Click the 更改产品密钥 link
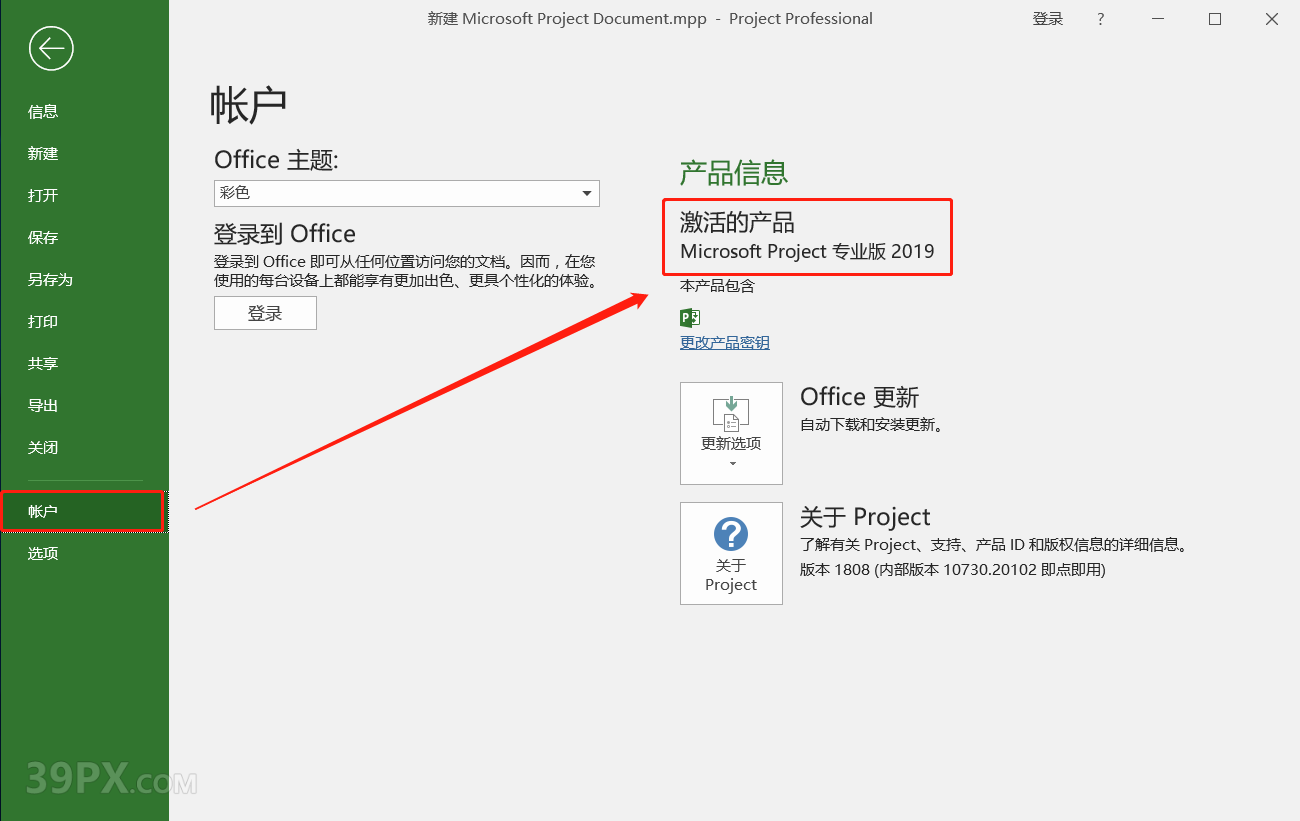 (x=725, y=343)
